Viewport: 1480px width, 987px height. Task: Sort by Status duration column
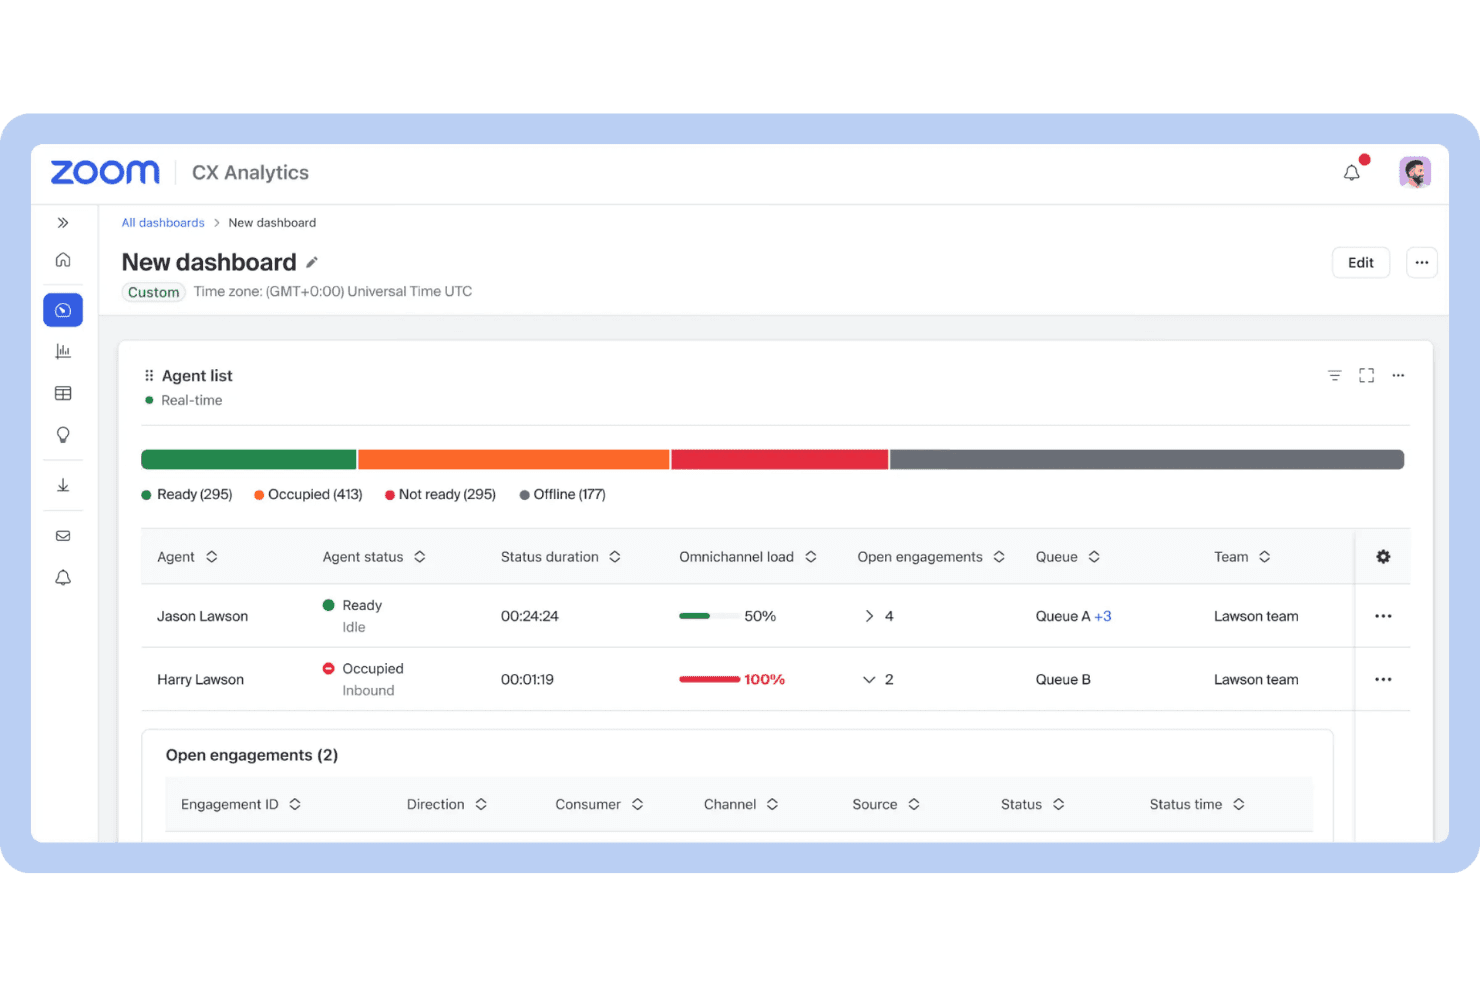(x=615, y=557)
